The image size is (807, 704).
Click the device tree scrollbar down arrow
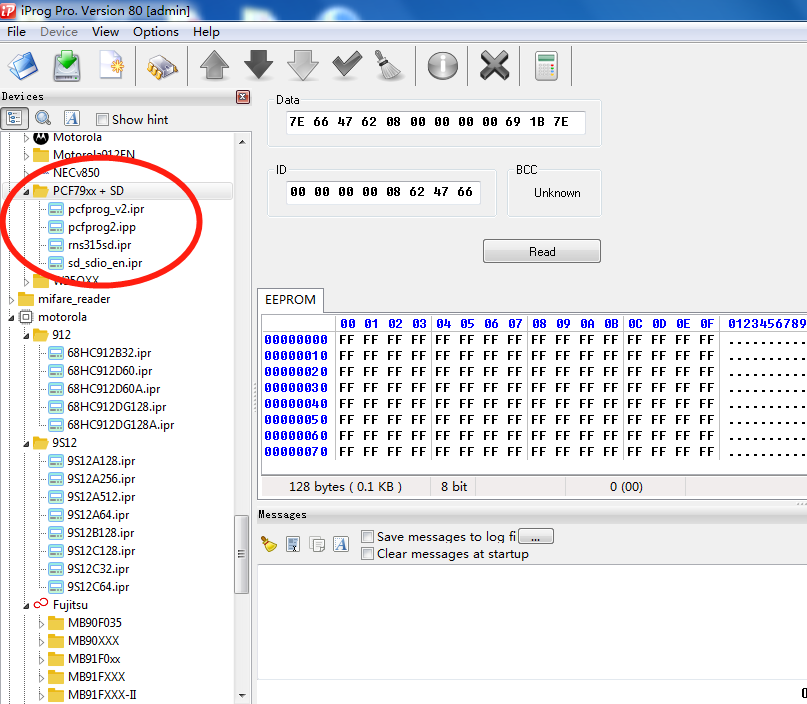[x=242, y=696]
